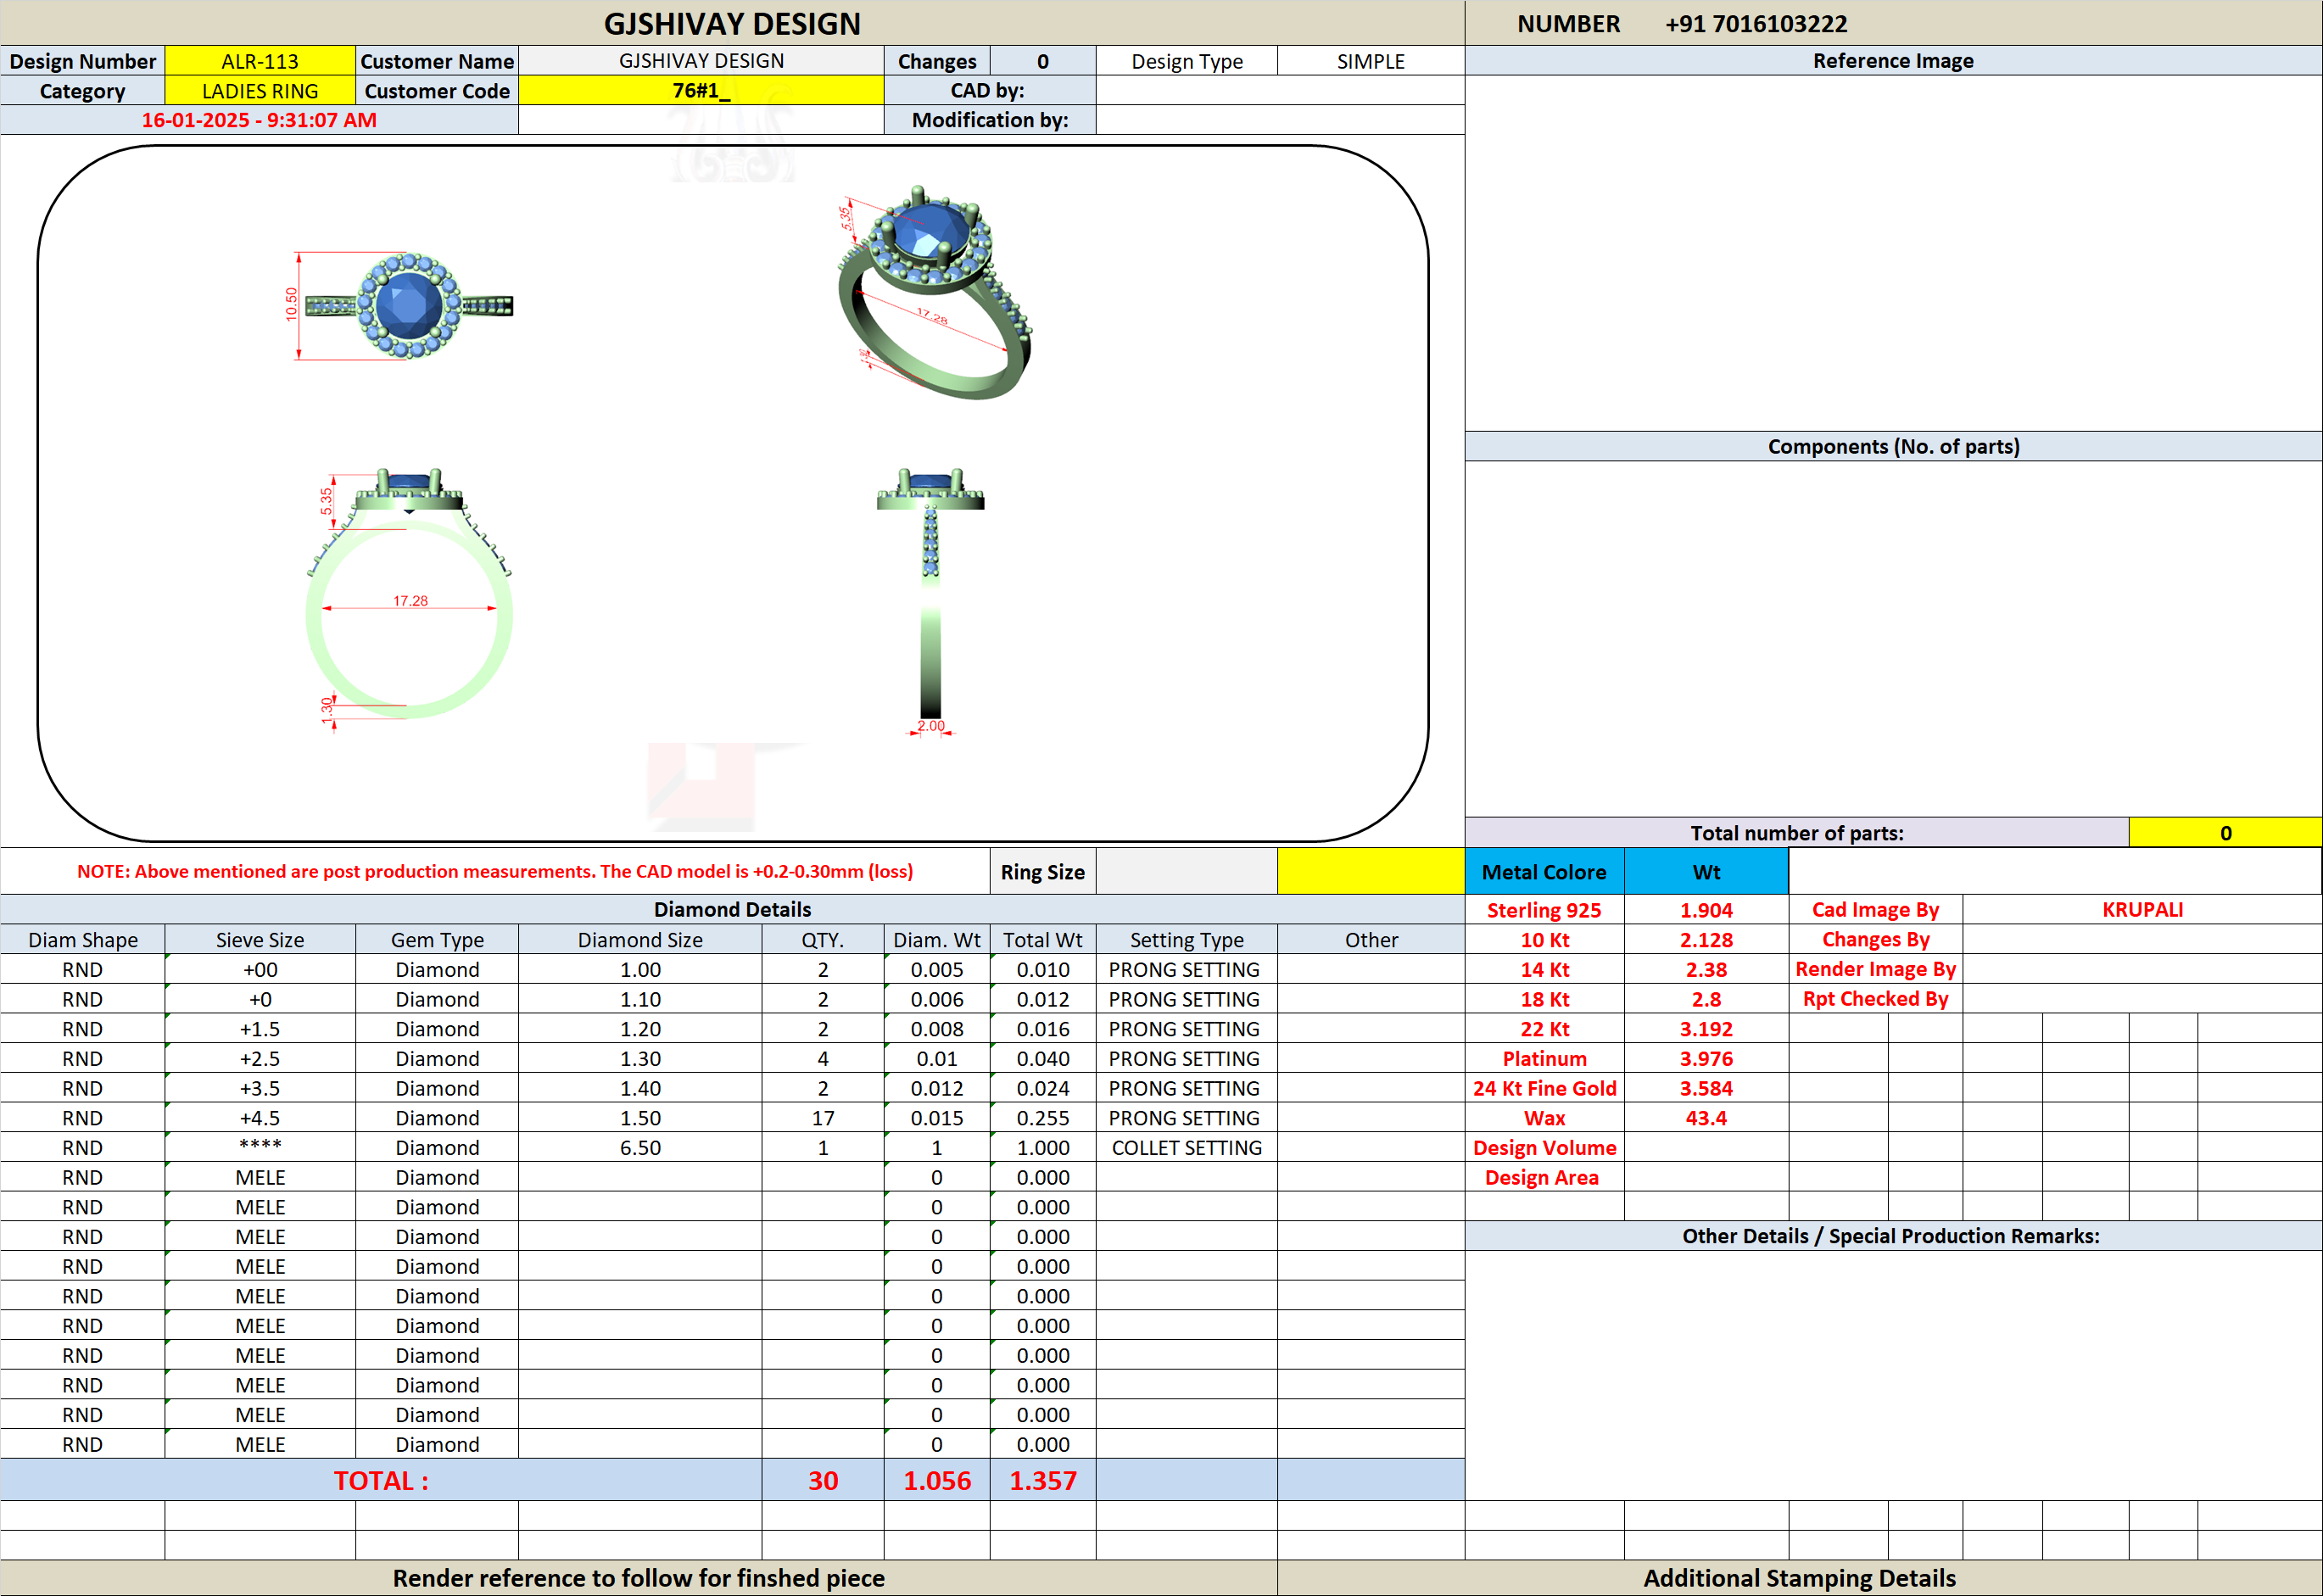
Task: Click the Sieve Size column header
Action: tap(260, 940)
